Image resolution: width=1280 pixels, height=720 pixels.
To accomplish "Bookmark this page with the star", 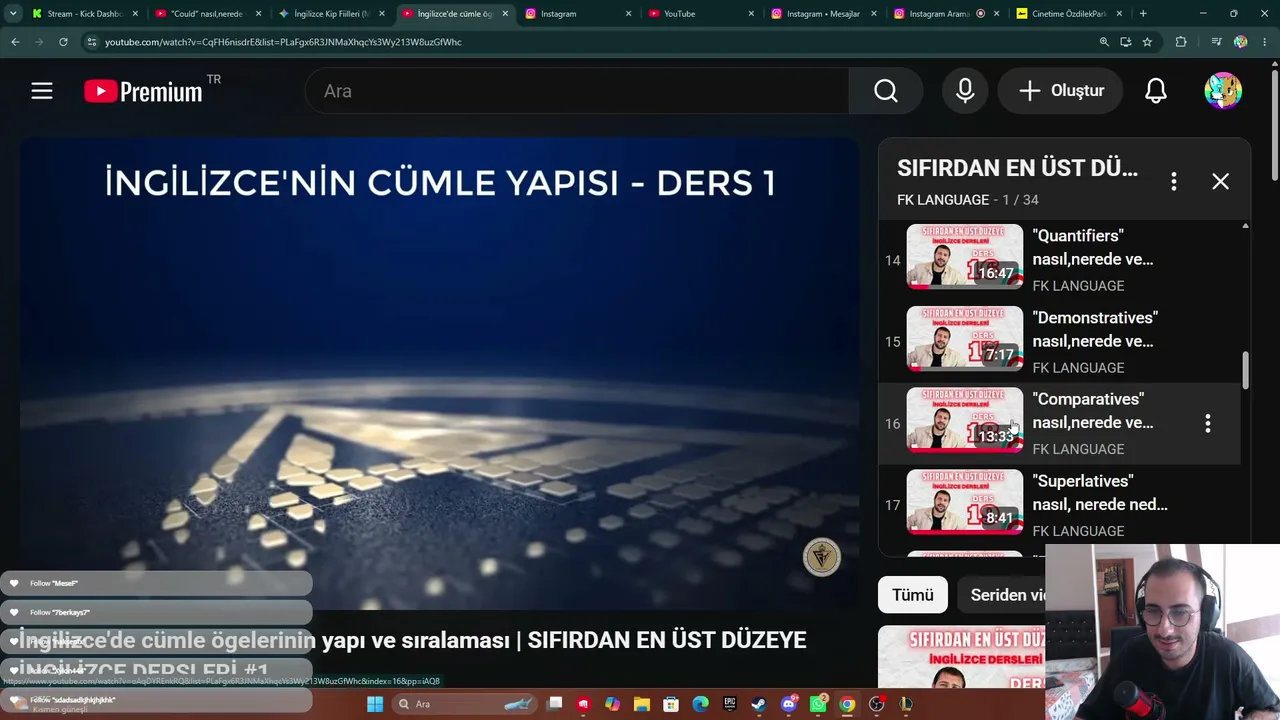I will tap(1147, 42).
